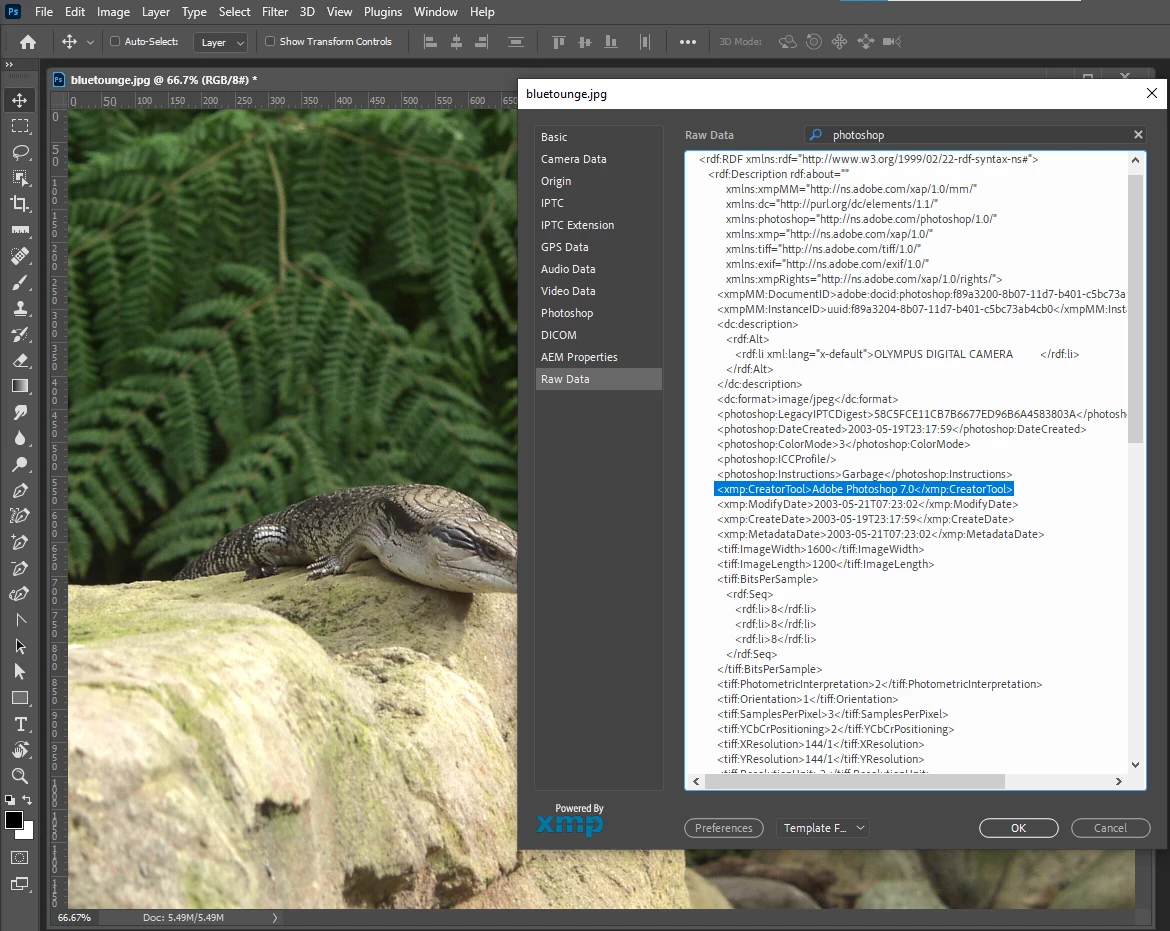Select the Horizontal Type tool
Viewport: 1170px width, 931px height.
(x=20, y=724)
